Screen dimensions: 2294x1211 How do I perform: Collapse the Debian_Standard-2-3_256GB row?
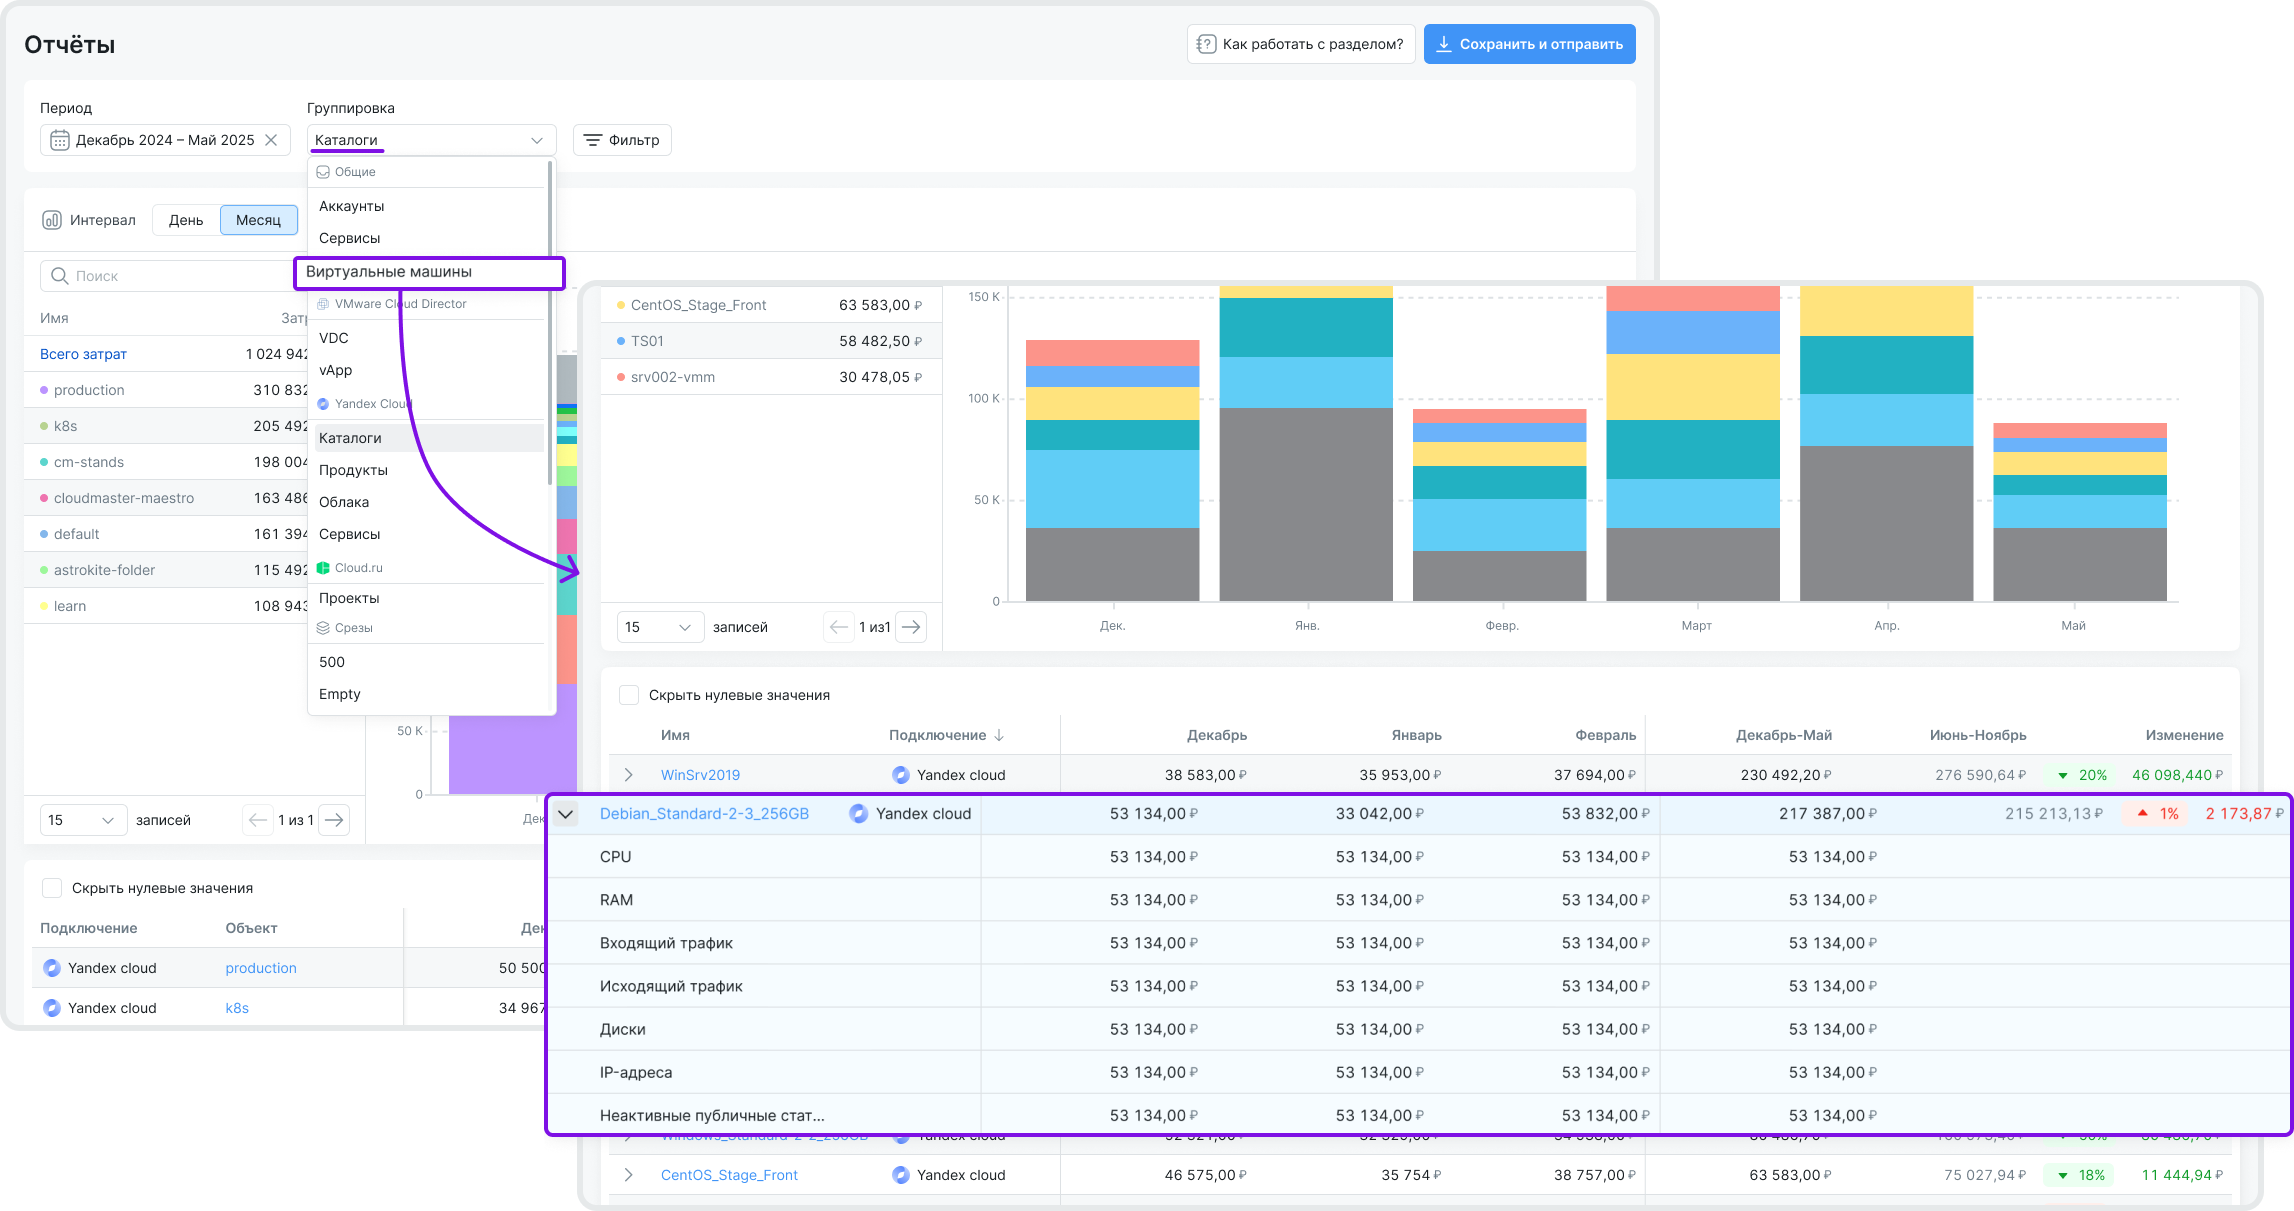tap(566, 814)
